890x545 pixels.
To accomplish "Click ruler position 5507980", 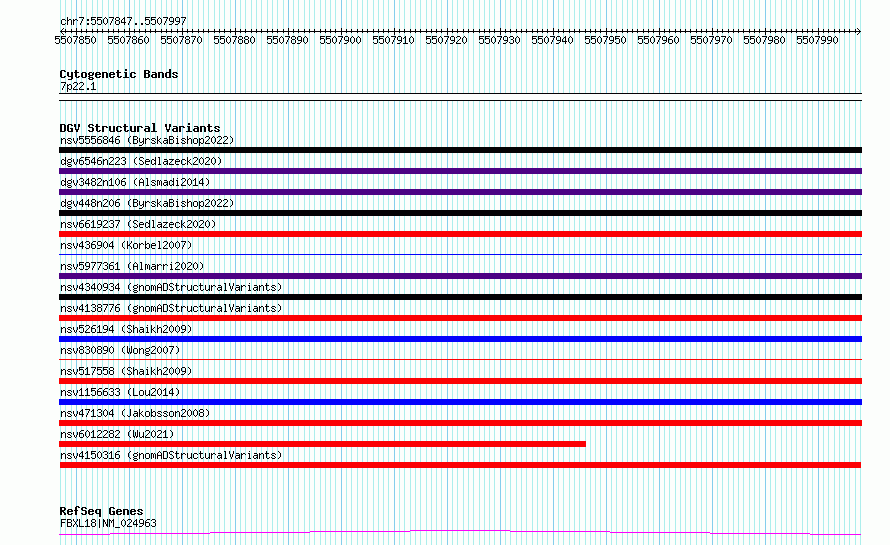I will click(764, 40).
